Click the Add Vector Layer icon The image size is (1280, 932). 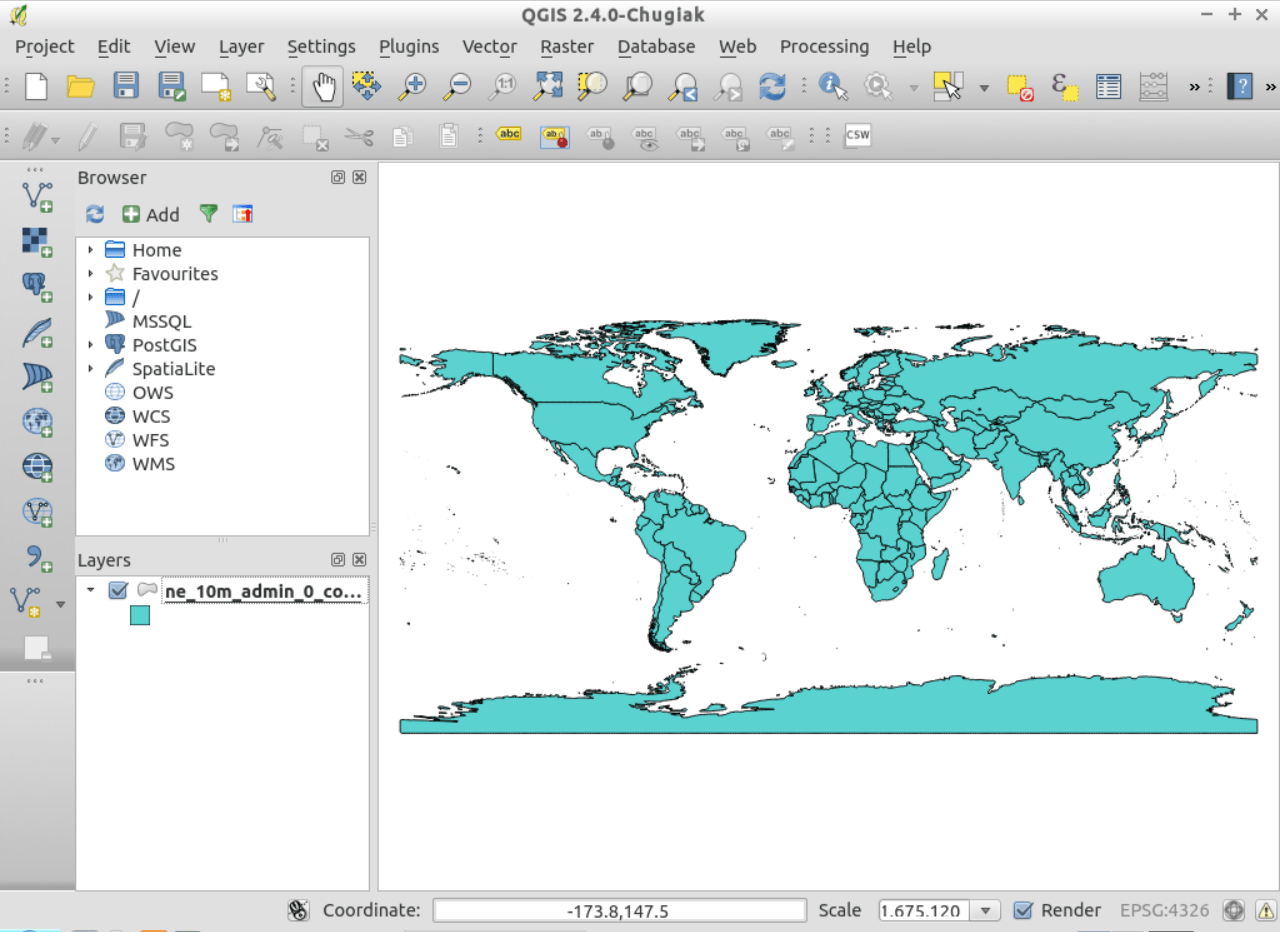[x=37, y=194]
